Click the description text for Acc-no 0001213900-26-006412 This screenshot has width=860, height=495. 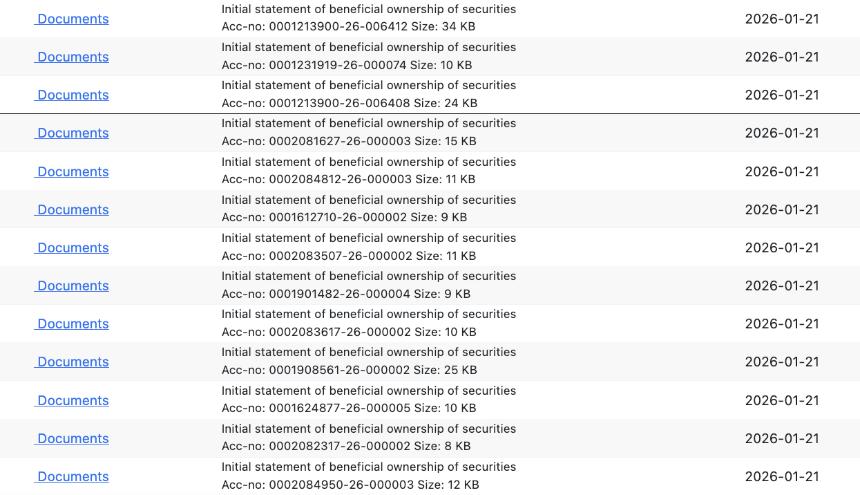[368, 9]
